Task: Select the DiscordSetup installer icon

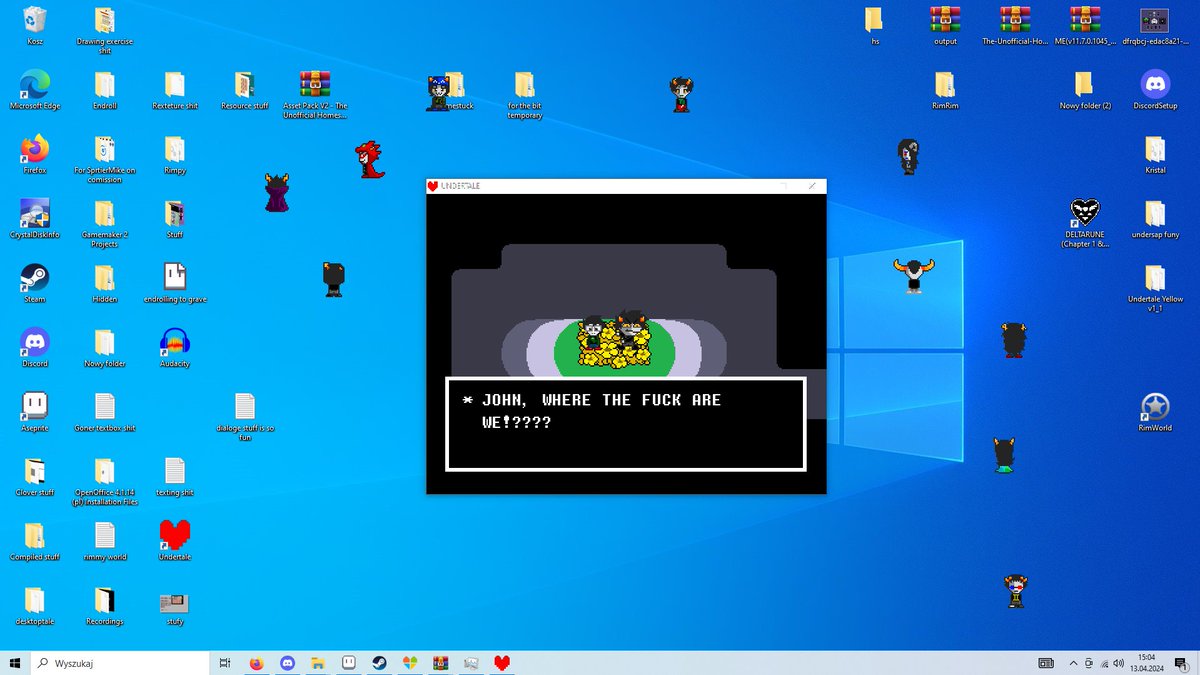Action: 1155,90
